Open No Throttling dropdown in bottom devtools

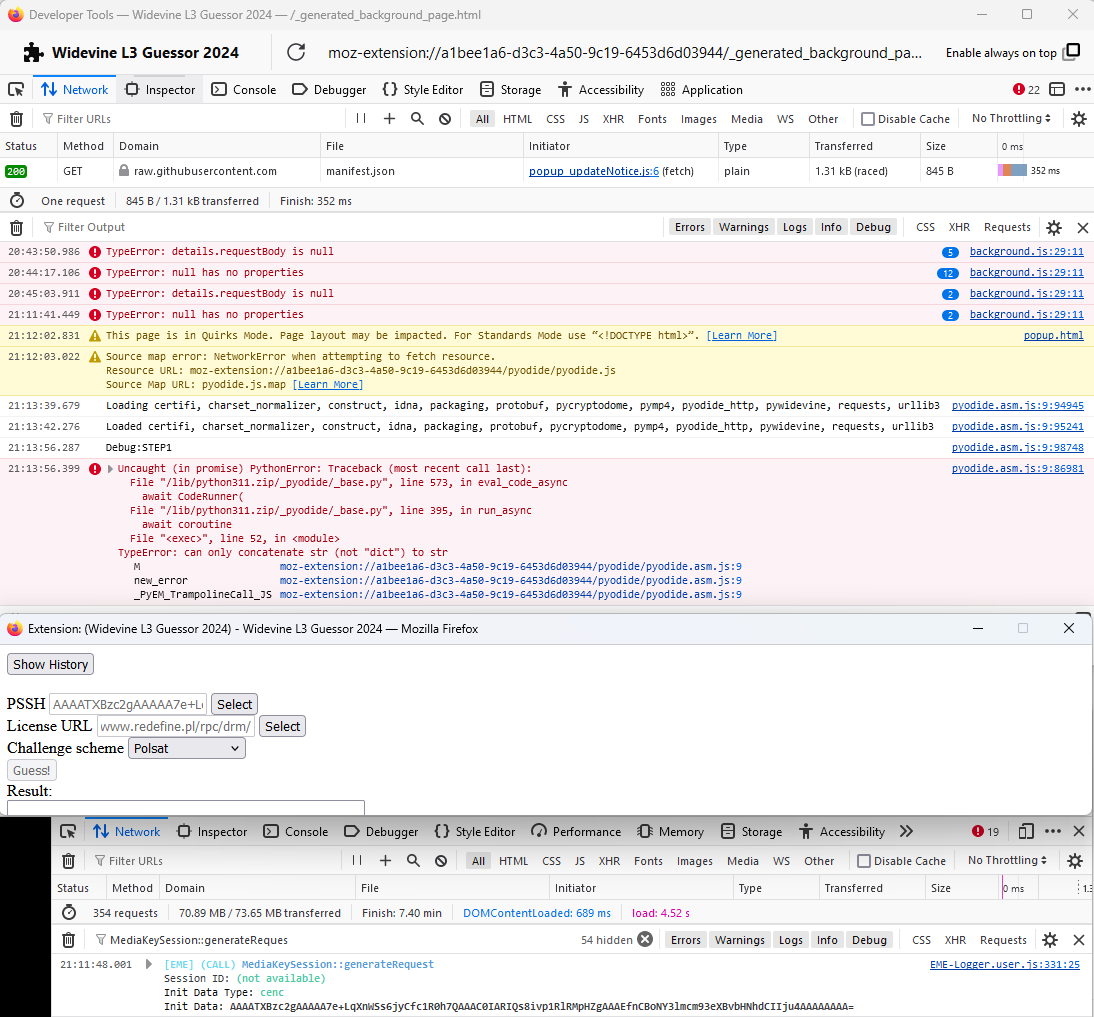pyautogui.click(x=1007, y=860)
